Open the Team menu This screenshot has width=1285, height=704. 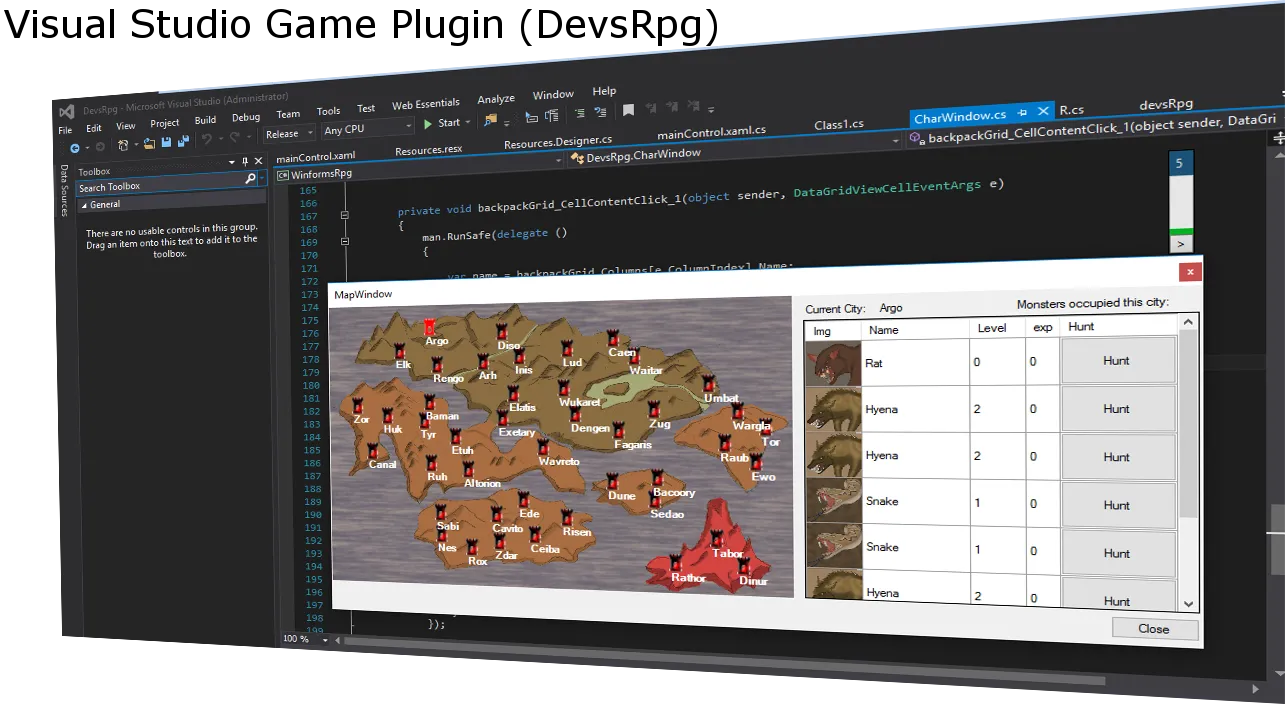coord(288,114)
